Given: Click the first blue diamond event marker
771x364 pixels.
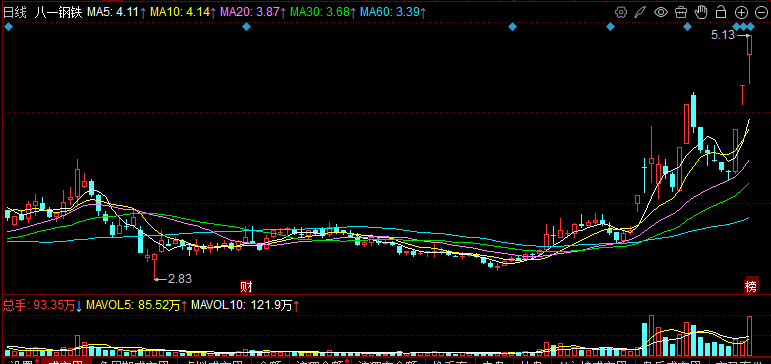Looking at the screenshot, I should [x=8, y=27].
